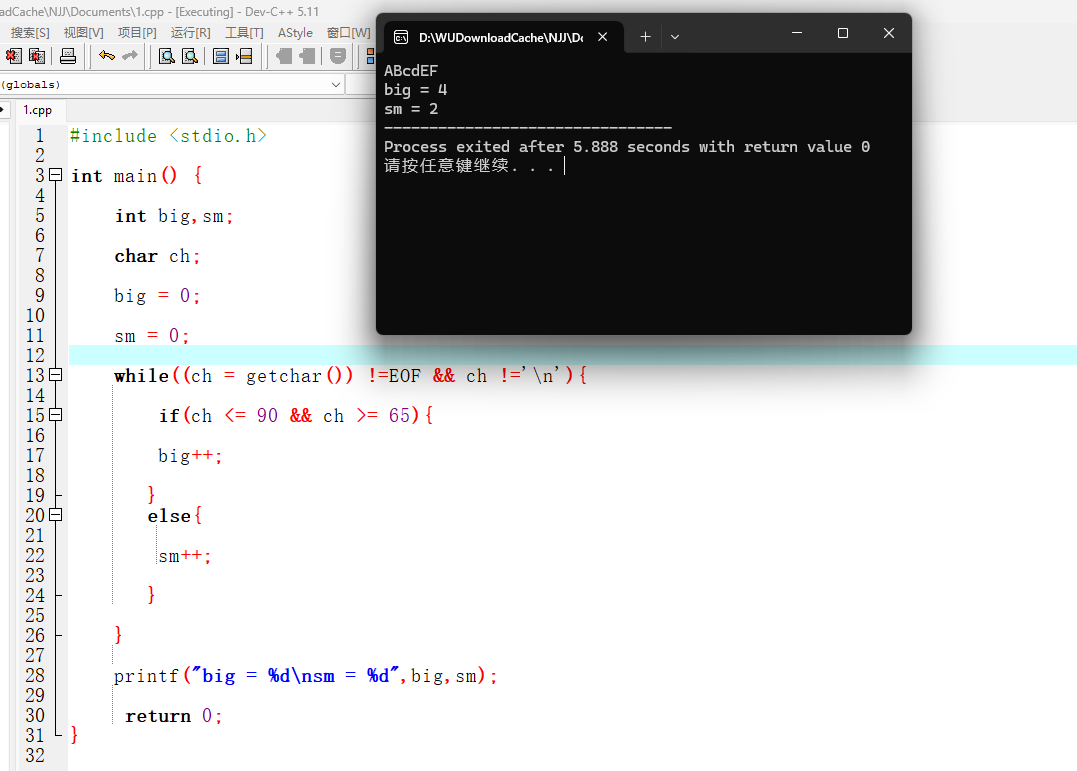Click the 'int big,sm;' declaration
Viewport: 1077px width, 771px height.
174,216
